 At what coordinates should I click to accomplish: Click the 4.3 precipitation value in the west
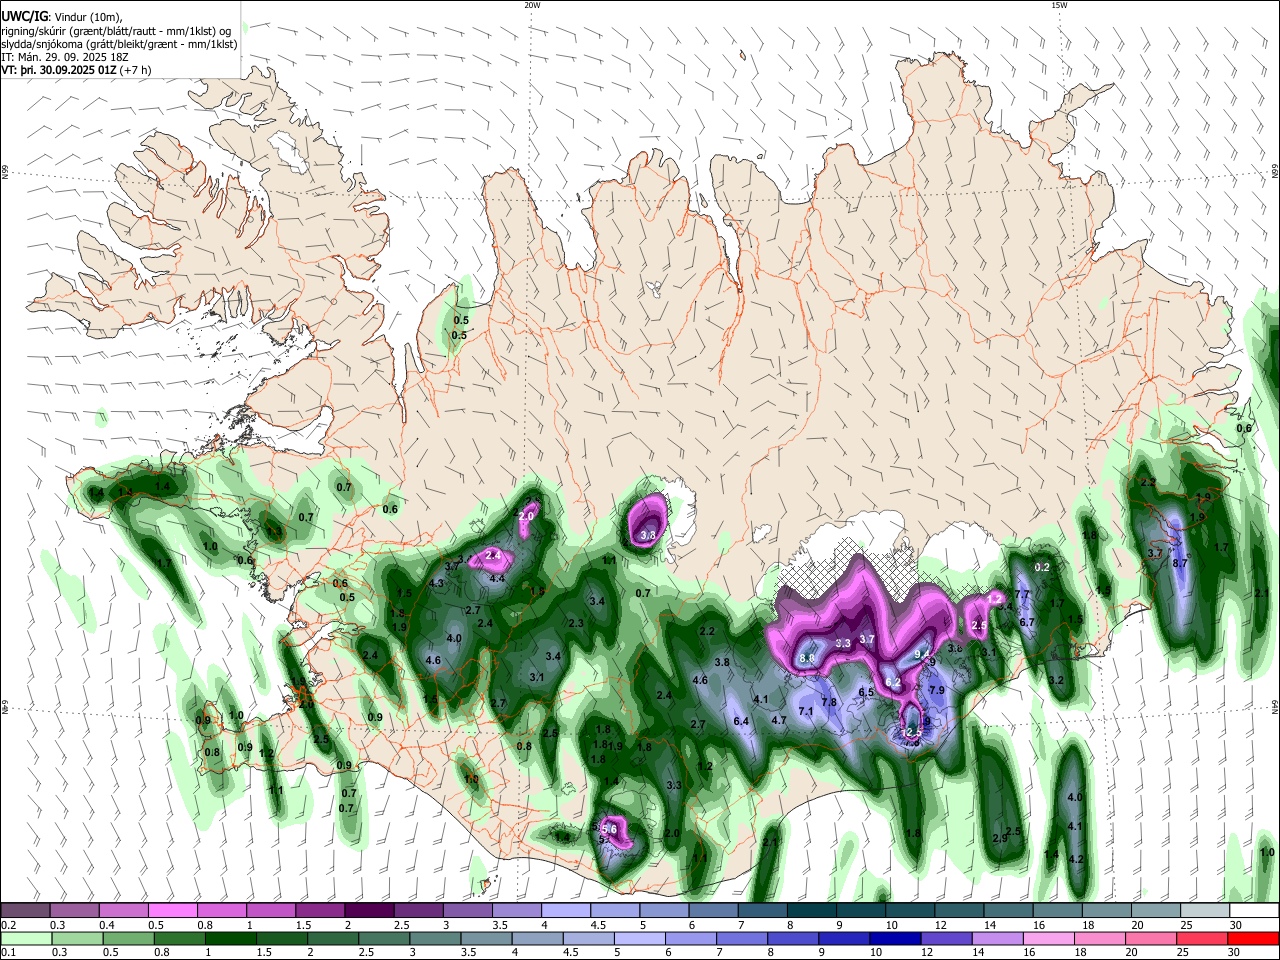[436, 583]
